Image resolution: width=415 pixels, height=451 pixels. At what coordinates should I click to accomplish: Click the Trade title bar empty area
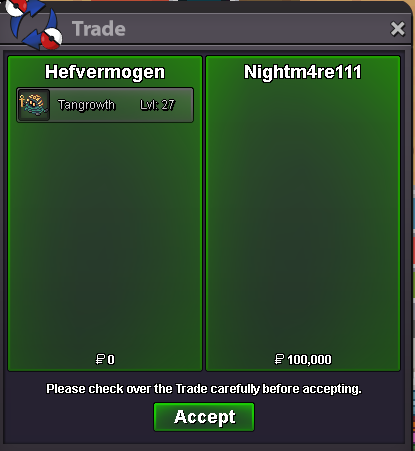coord(257,29)
